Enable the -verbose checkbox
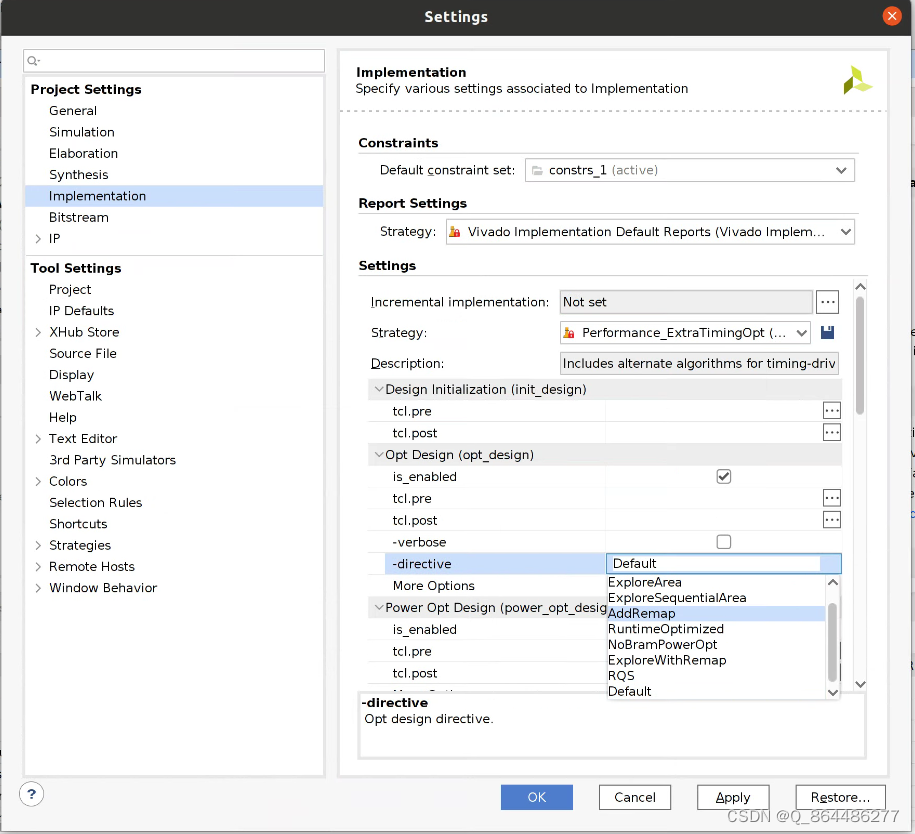The image size is (915, 834). pyautogui.click(x=723, y=541)
